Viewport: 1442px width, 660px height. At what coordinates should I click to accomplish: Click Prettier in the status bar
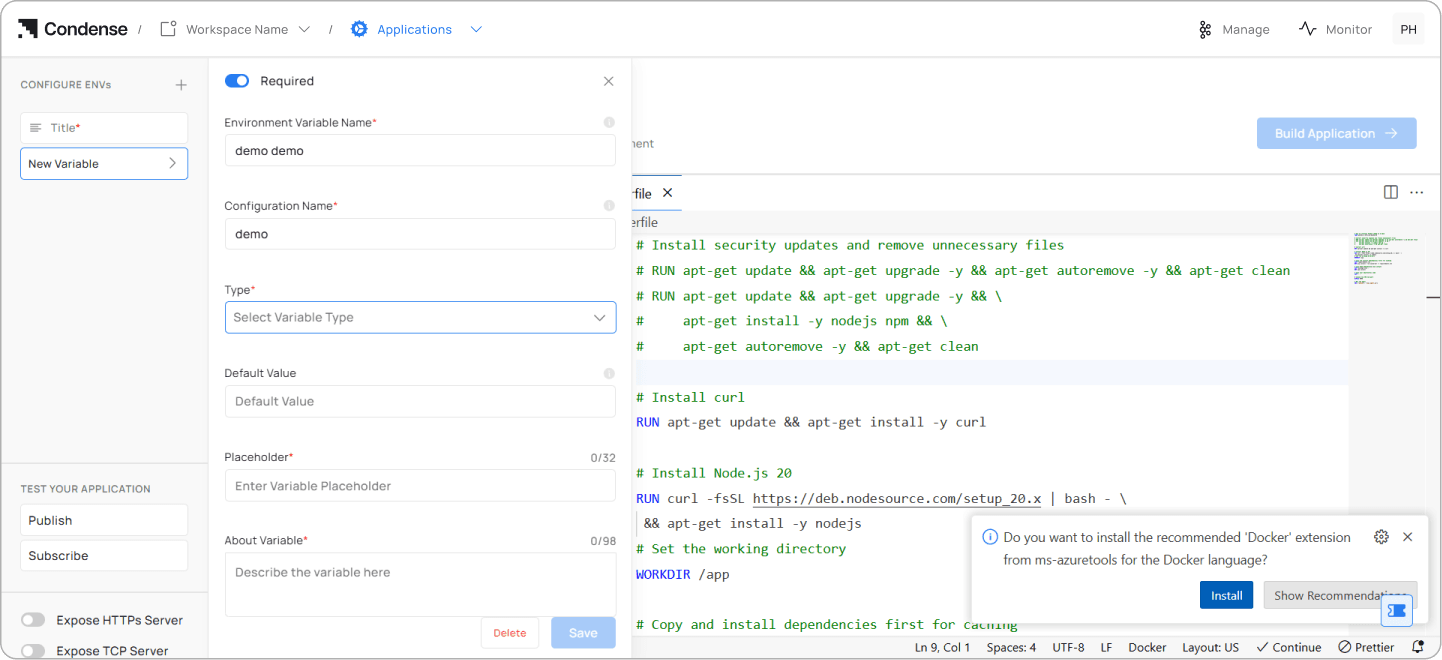1366,647
